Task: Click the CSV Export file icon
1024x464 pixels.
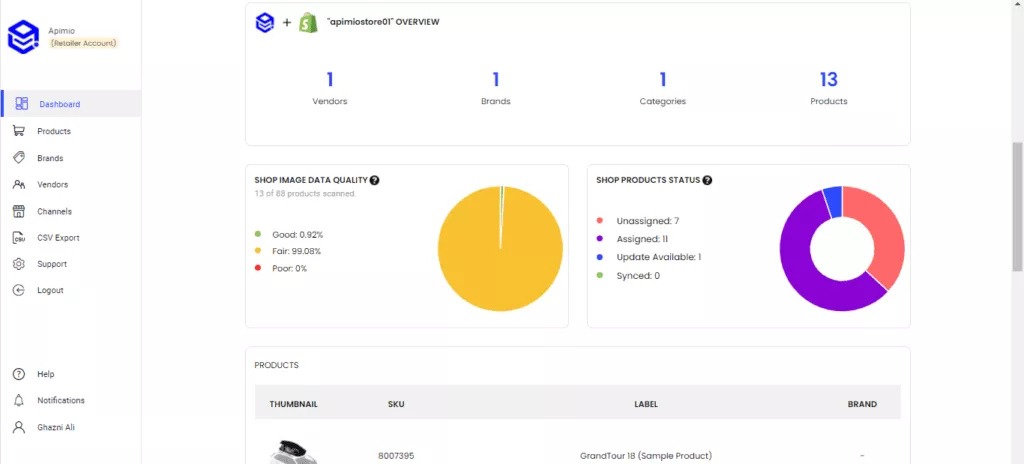Action: [x=18, y=238]
